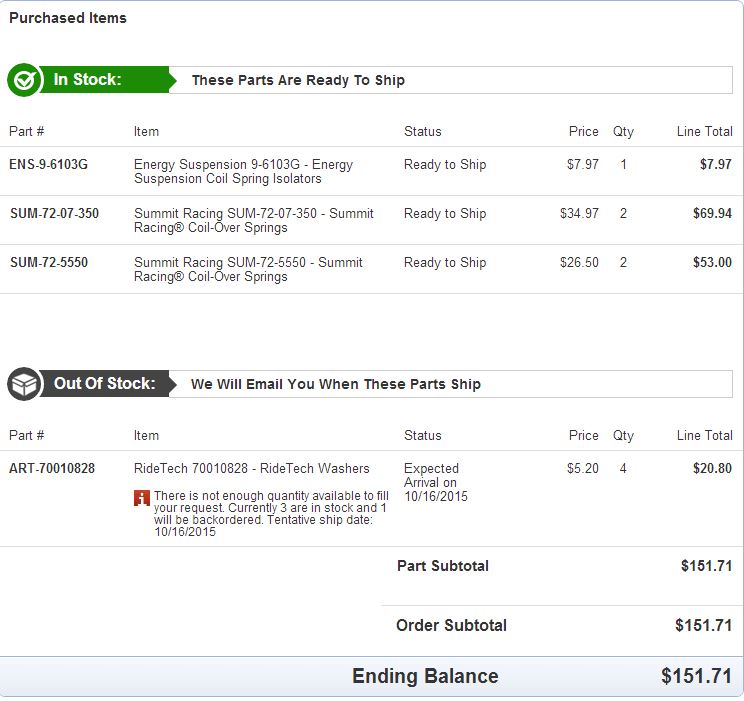This screenshot has width=744, height=701.
Task: Open the Summit Racing SUM-72-5550 item description
Action: tap(248, 270)
